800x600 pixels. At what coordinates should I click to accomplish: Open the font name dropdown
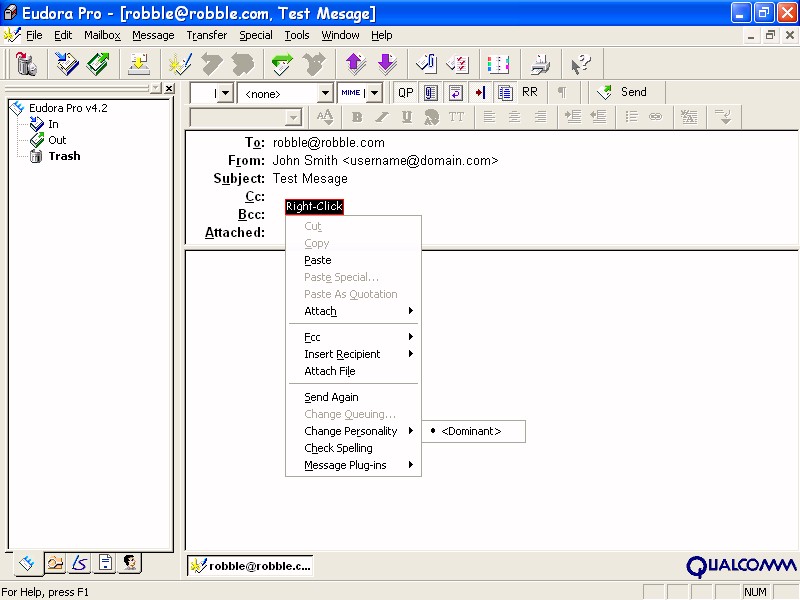(x=293, y=118)
